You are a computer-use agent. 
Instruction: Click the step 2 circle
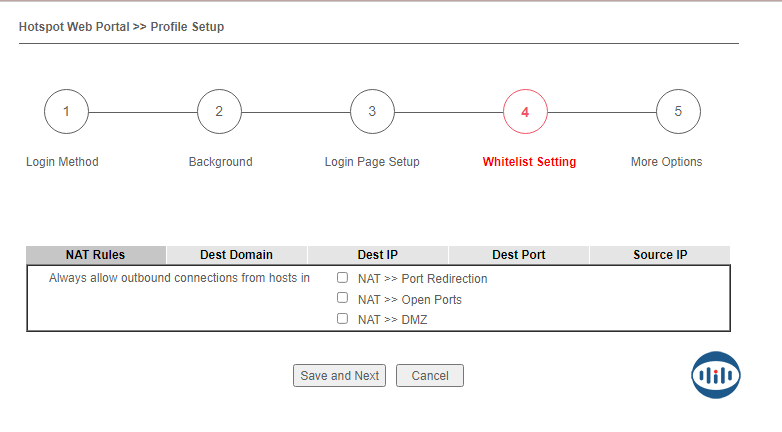click(219, 112)
